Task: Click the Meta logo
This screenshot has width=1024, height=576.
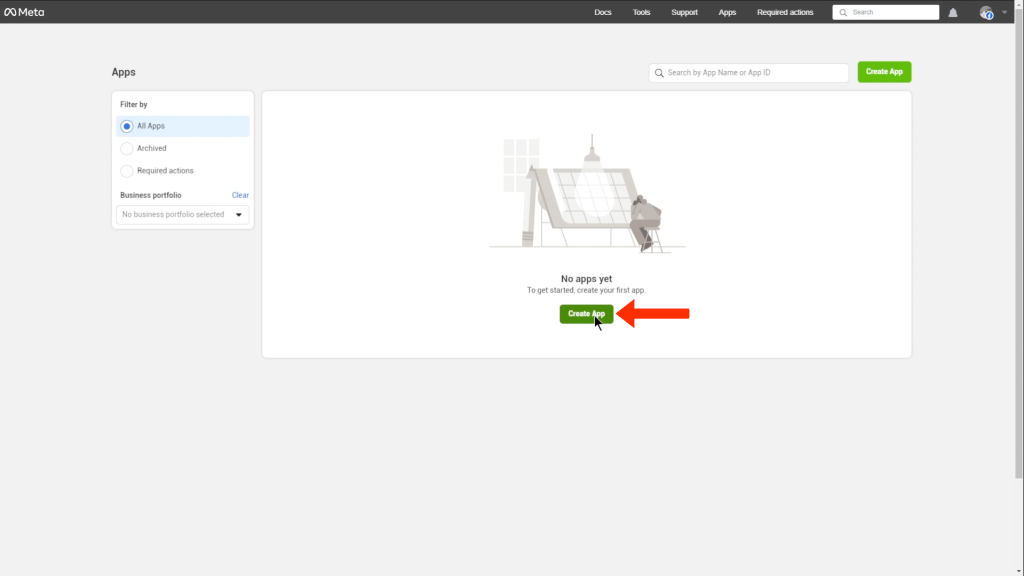Action: click(x=24, y=12)
